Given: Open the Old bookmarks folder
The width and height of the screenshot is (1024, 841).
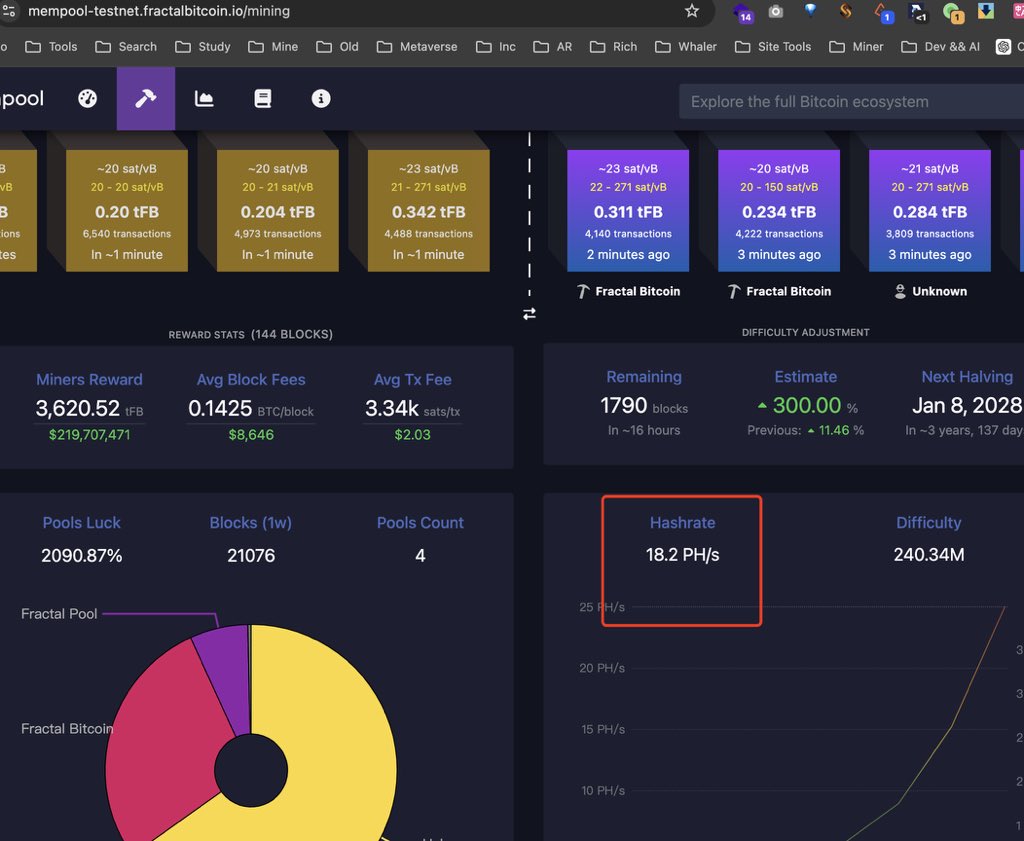Looking at the screenshot, I should pyautogui.click(x=337, y=47).
